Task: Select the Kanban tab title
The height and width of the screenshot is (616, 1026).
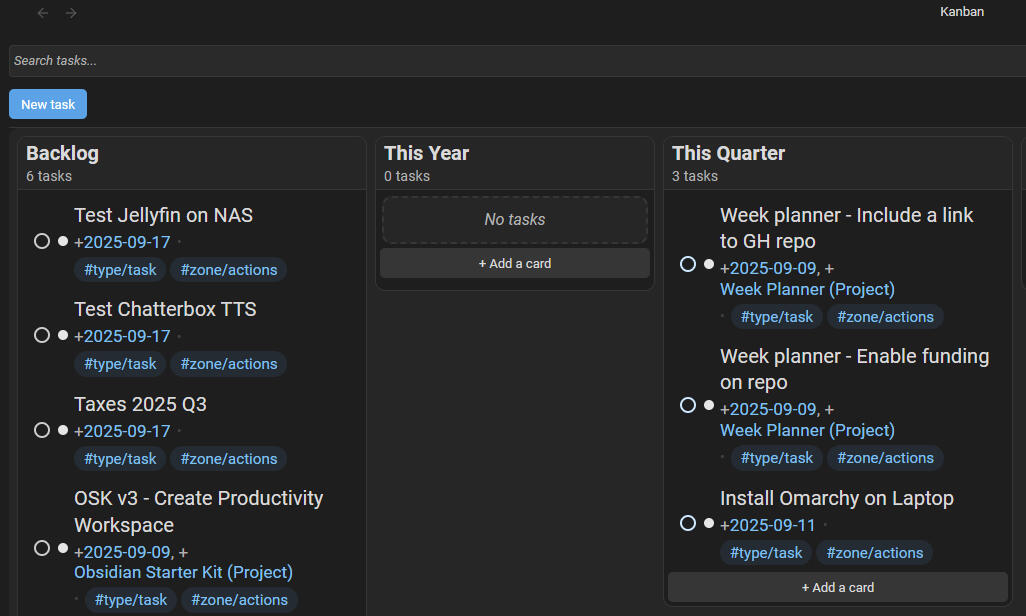Action: click(962, 12)
